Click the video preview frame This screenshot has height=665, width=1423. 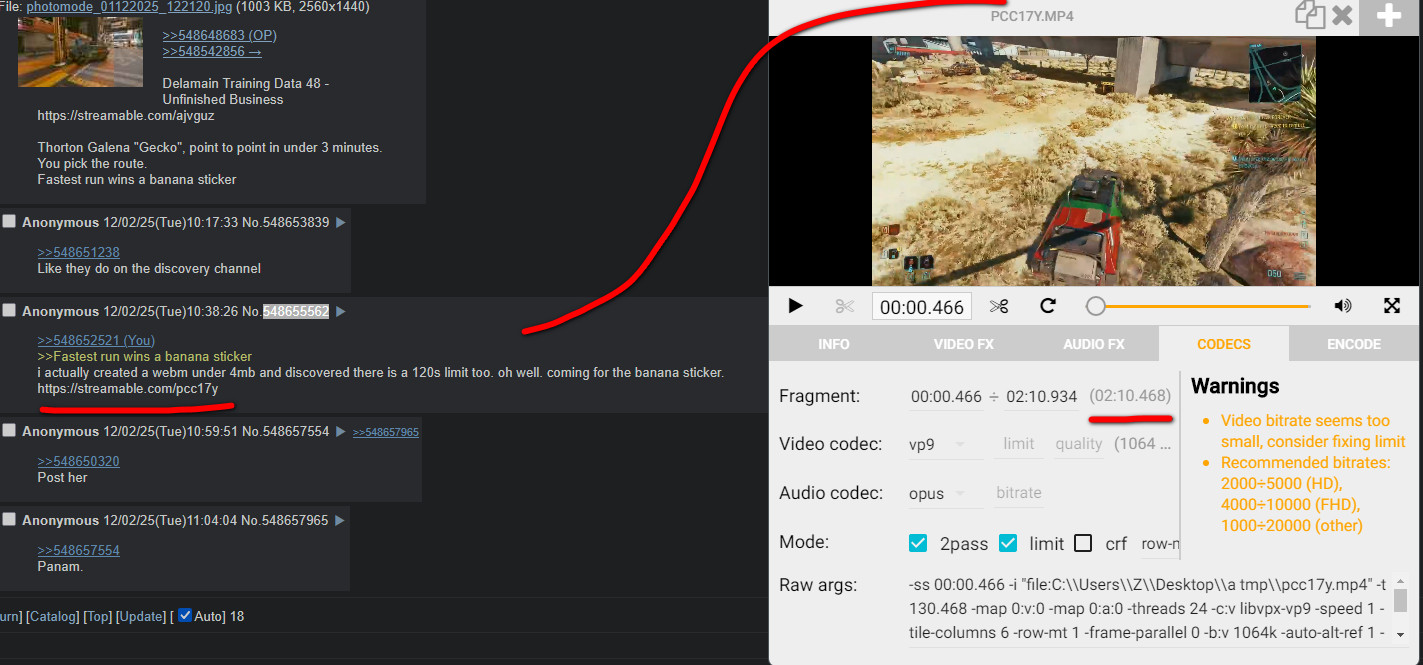click(1094, 161)
